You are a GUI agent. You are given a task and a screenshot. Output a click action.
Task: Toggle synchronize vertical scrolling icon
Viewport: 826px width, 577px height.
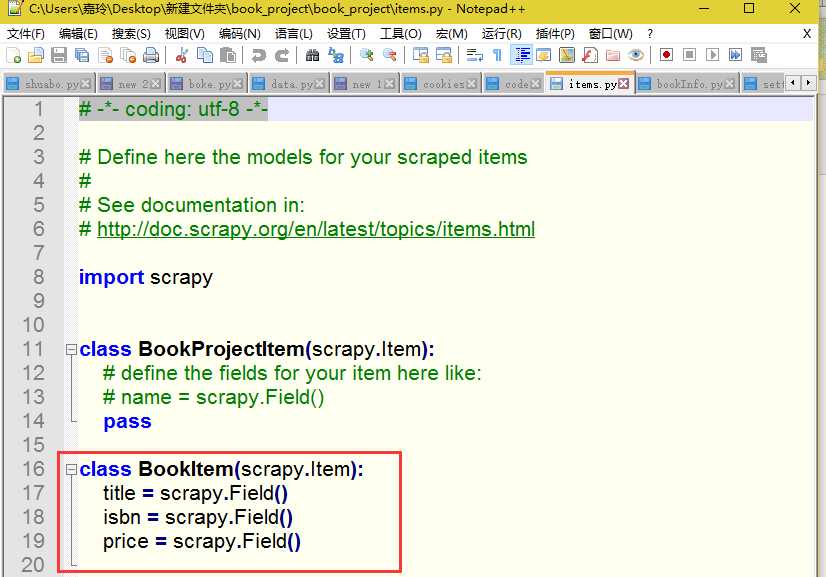click(420, 55)
